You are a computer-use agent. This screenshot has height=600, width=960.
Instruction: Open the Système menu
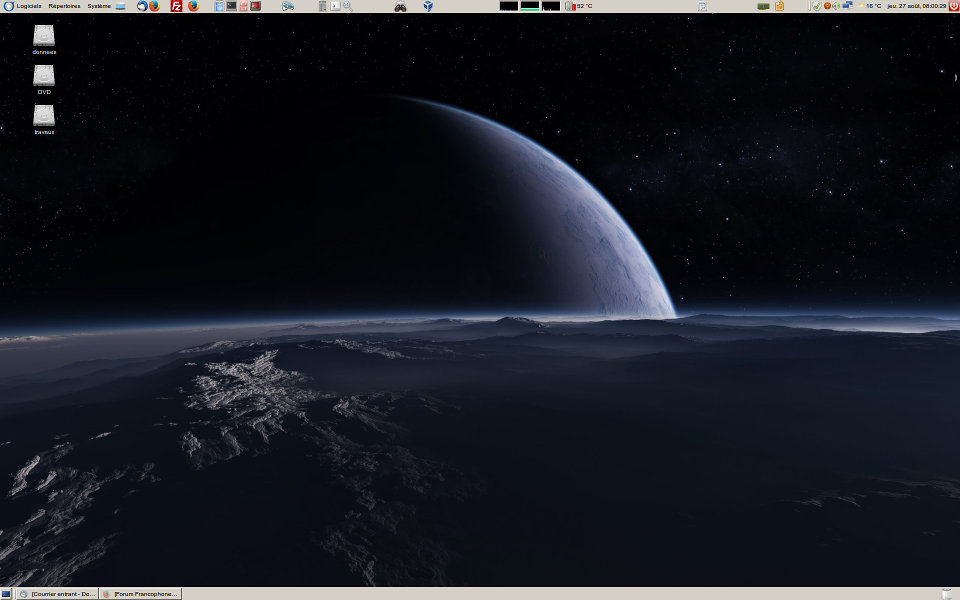click(x=99, y=6)
